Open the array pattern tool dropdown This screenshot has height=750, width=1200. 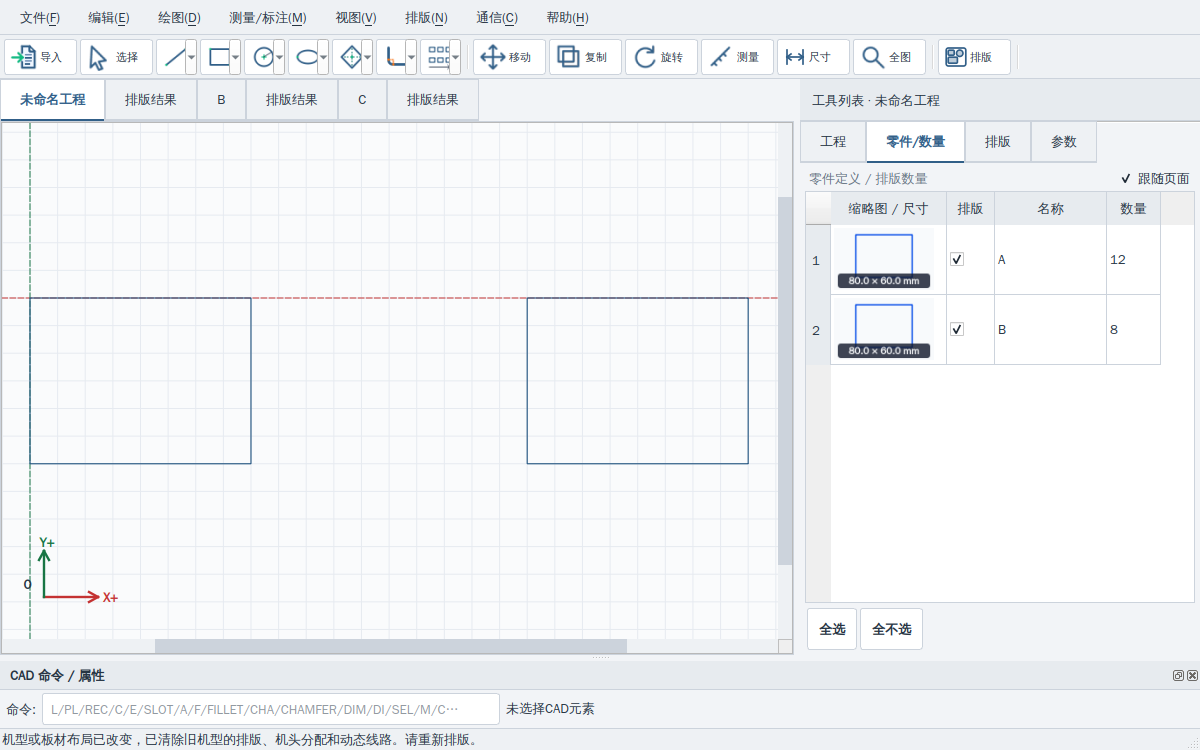pos(455,57)
